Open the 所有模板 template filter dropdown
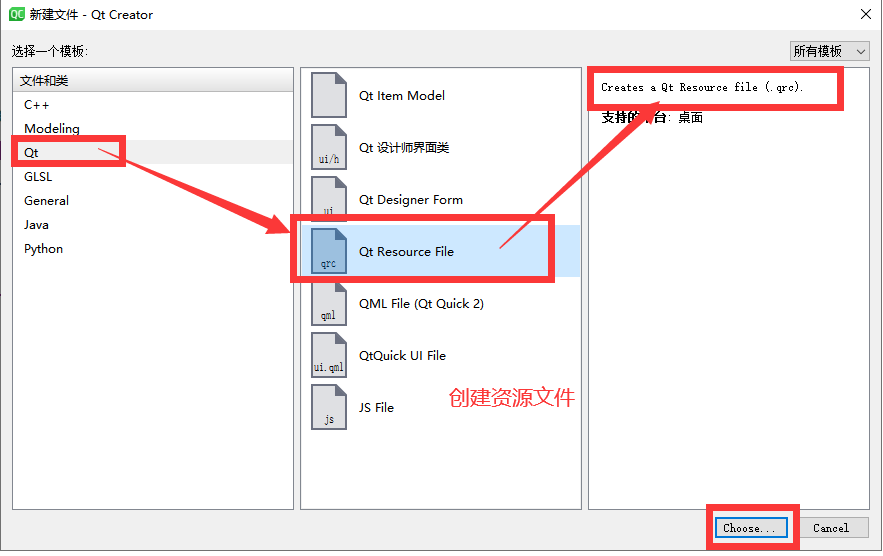 tap(830, 51)
